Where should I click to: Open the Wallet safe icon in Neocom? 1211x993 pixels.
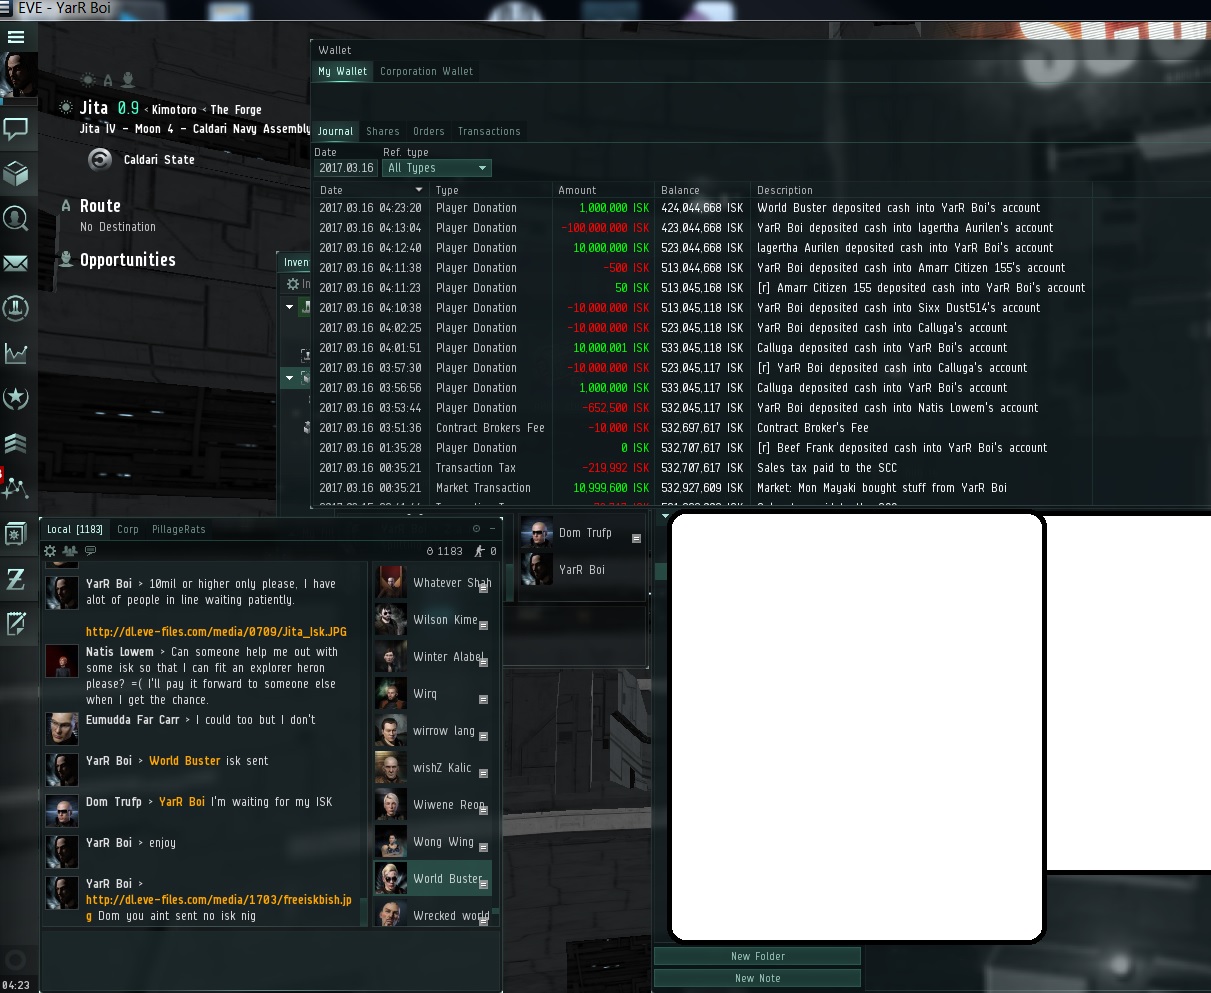click(16, 534)
